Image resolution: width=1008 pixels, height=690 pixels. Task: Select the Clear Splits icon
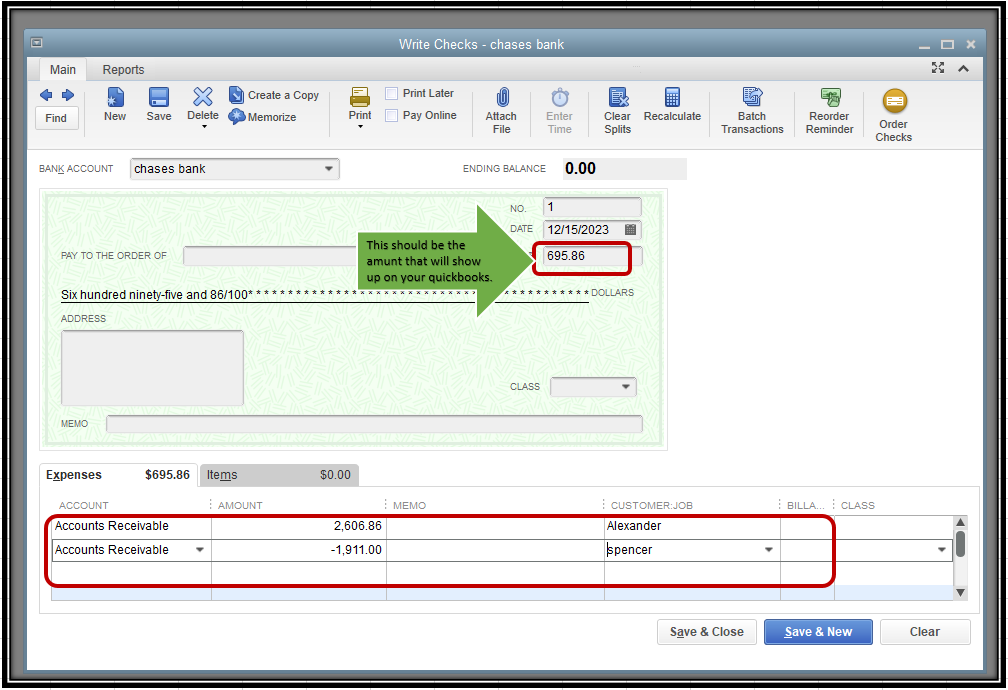pos(618,98)
